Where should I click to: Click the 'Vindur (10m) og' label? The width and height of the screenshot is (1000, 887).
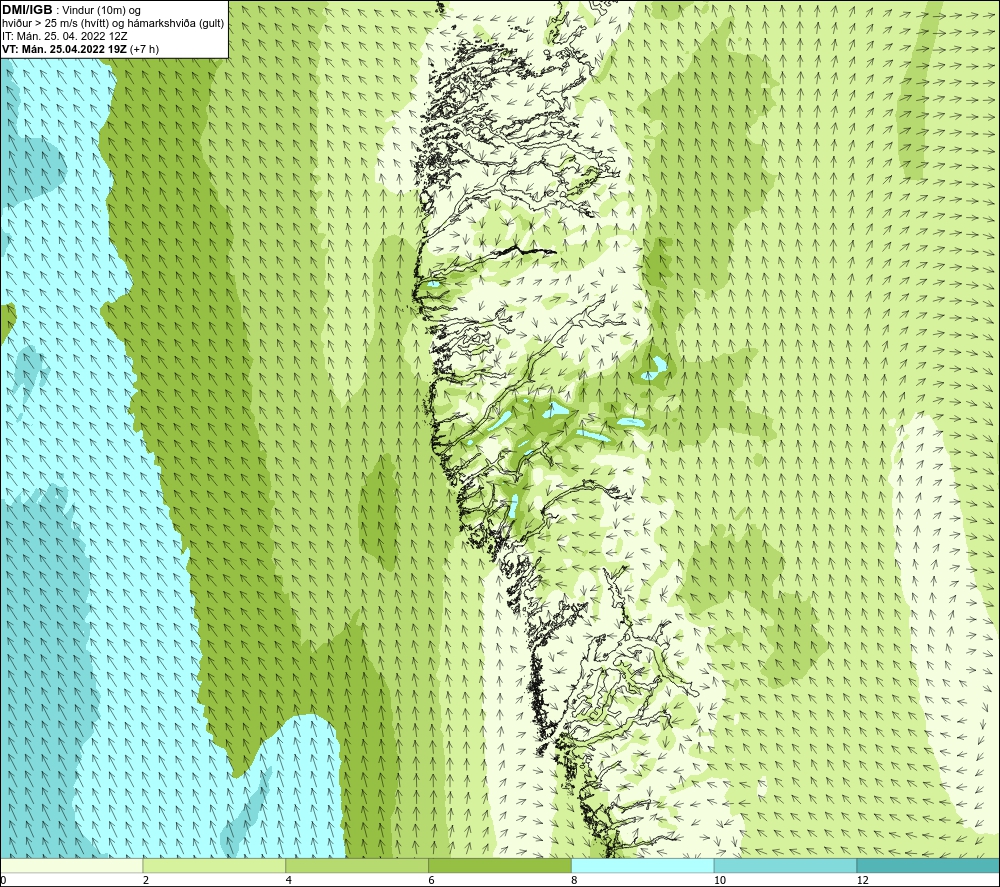click(101, 11)
